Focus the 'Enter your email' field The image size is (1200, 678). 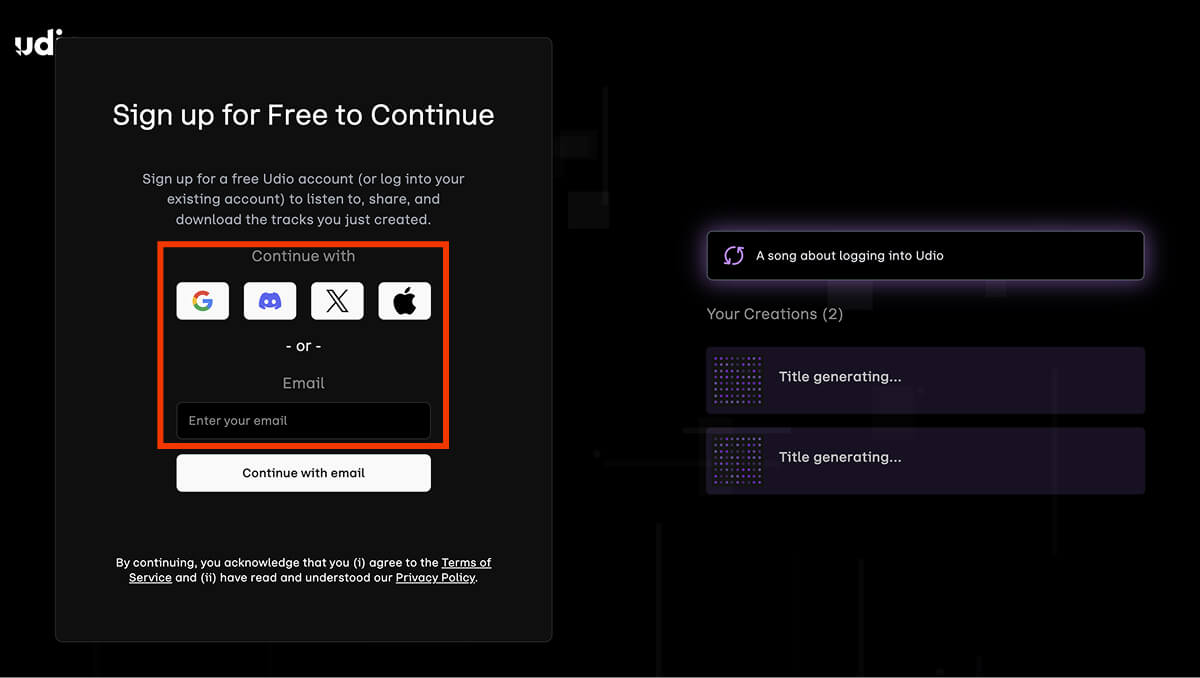(x=303, y=421)
